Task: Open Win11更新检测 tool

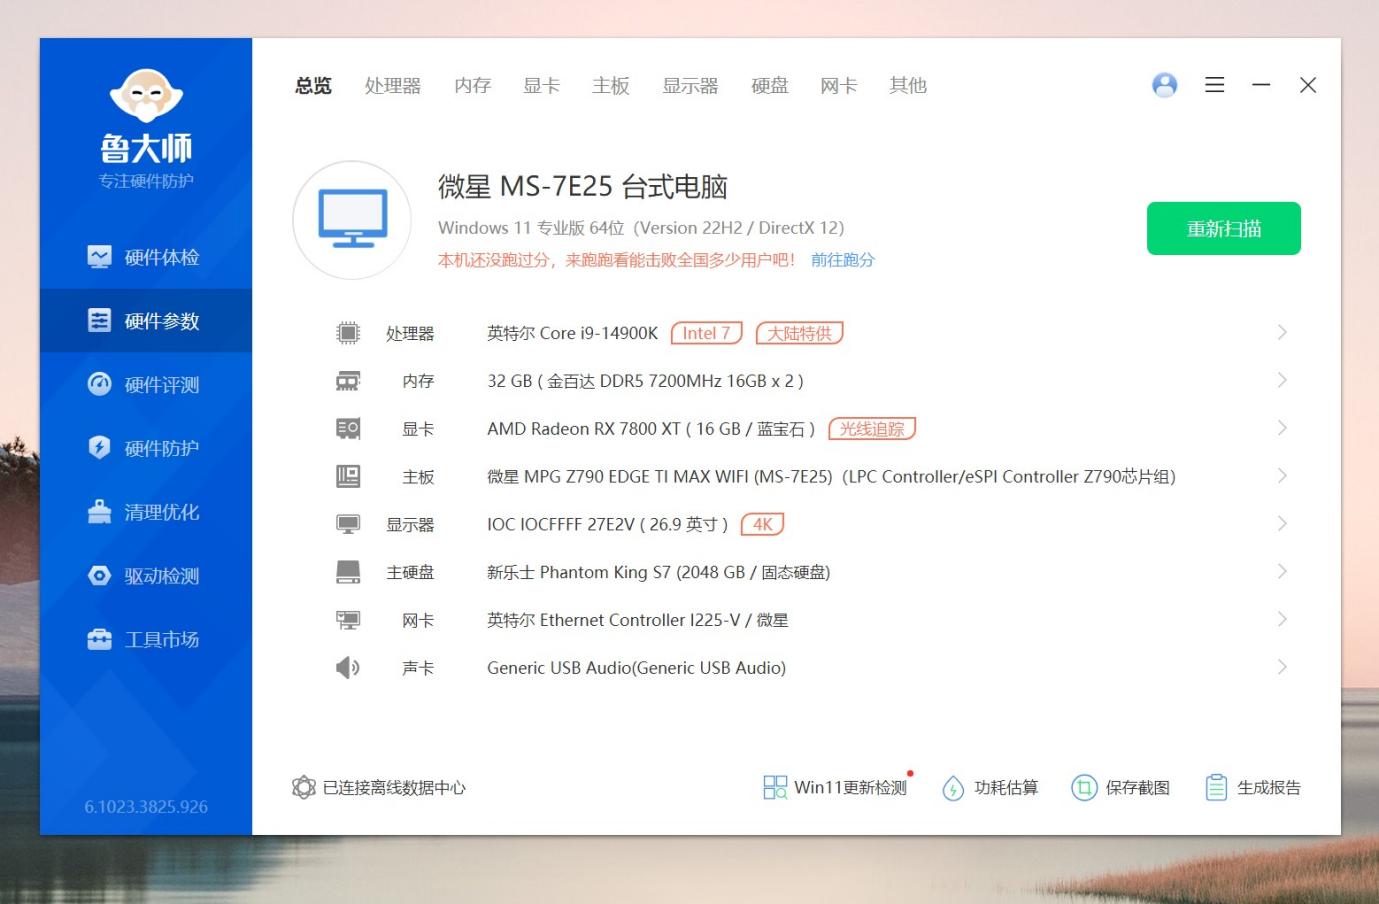Action: pos(835,787)
